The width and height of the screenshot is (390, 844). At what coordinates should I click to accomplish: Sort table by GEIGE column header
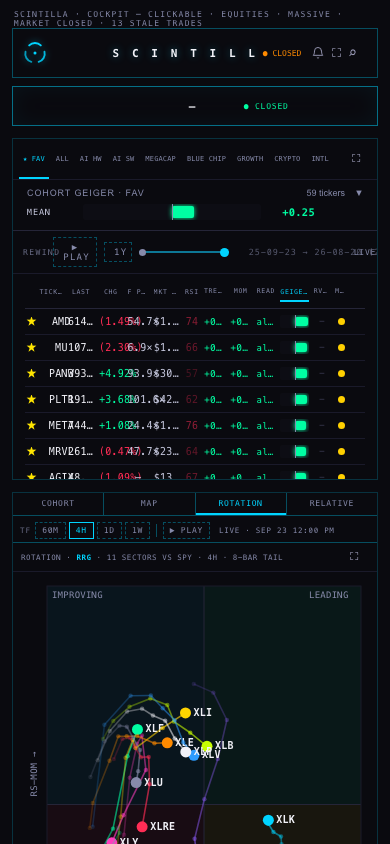294,291
